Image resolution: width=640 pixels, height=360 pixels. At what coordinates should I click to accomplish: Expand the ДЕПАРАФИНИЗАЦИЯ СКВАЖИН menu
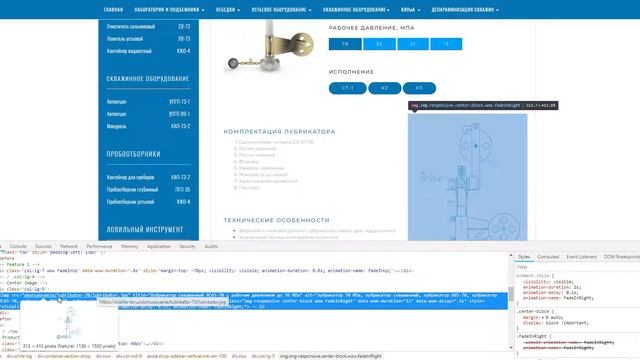pyautogui.click(x=465, y=10)
